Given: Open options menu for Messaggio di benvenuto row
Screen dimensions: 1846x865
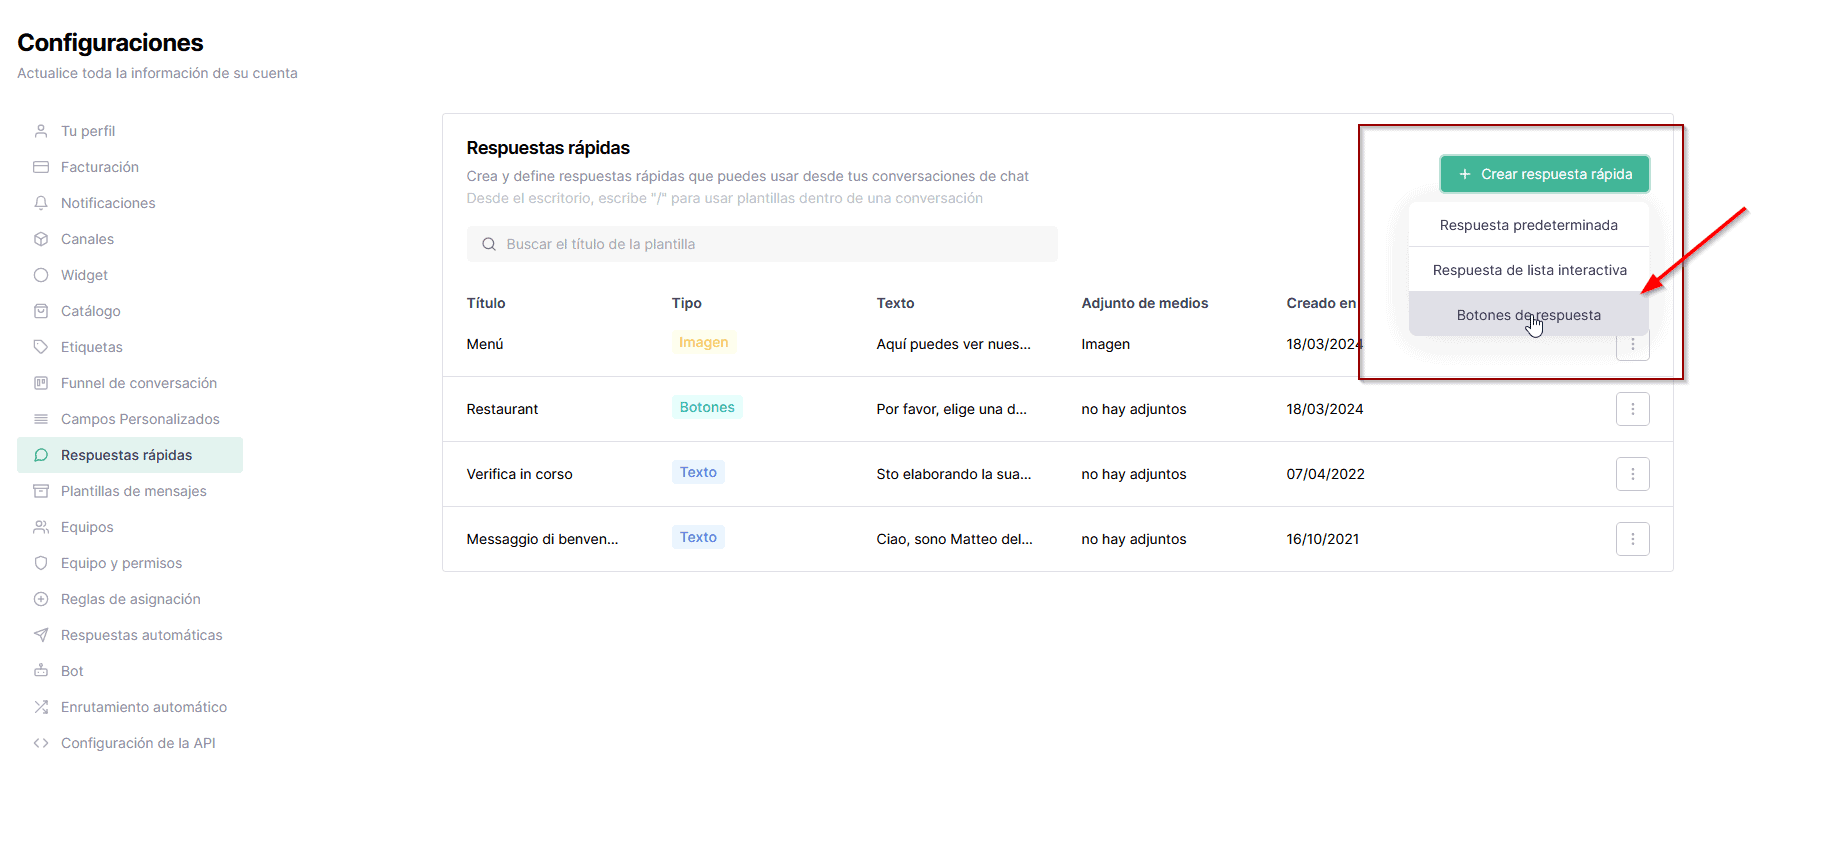Looking at the screenshot, I should pos(1632,539).
